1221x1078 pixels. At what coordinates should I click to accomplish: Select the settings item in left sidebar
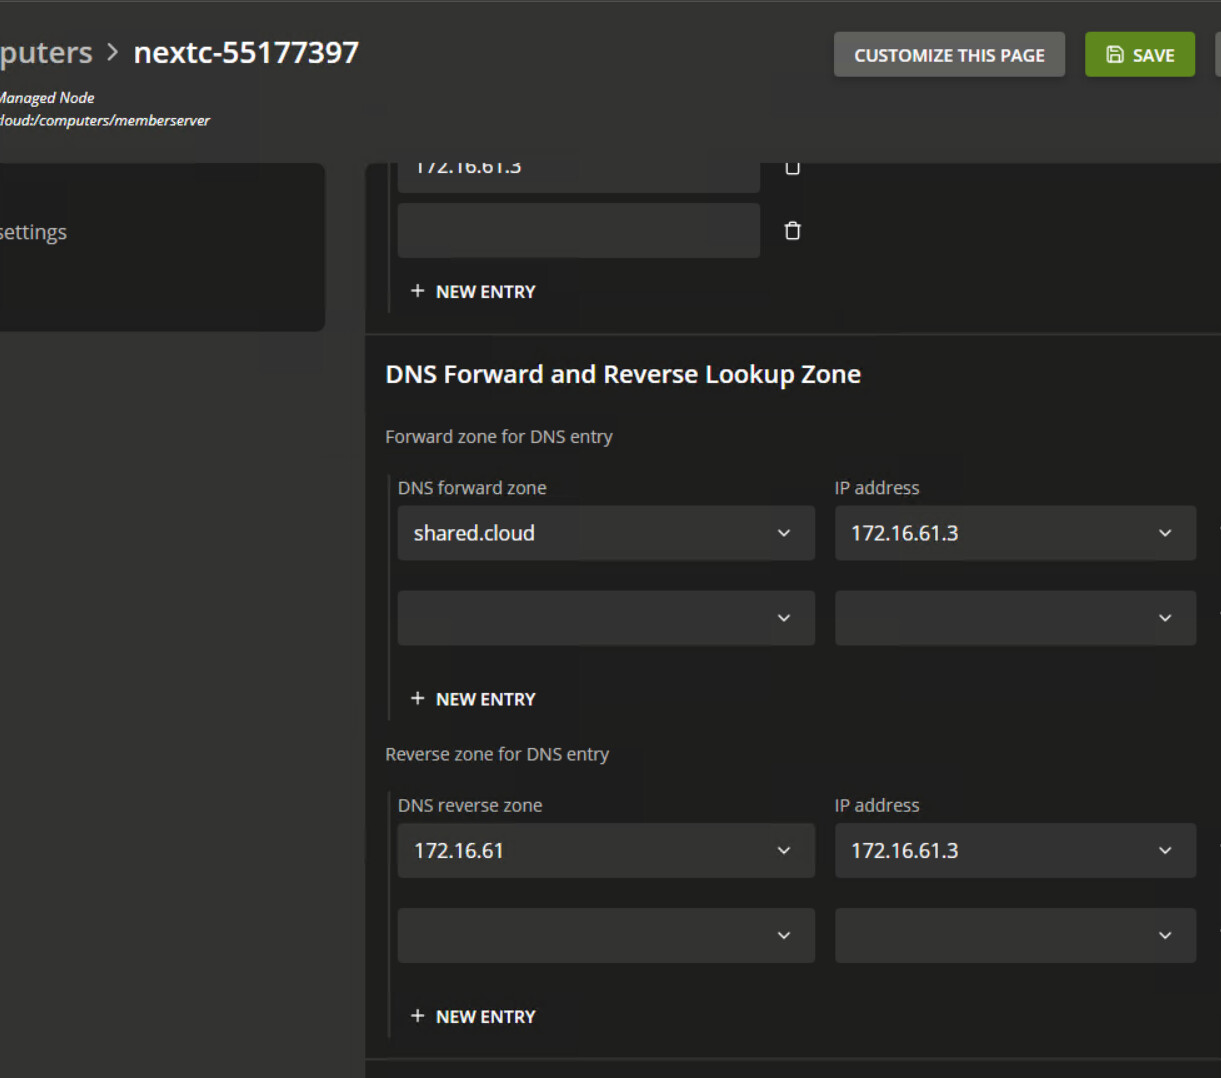click(x=33, y=232)
